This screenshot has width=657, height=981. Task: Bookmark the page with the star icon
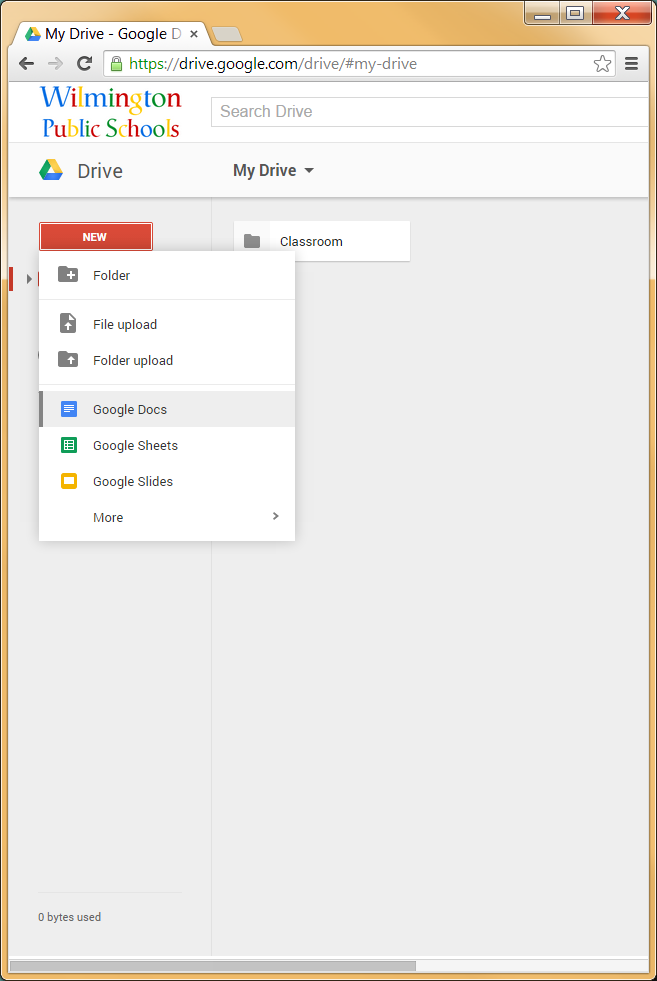(x=602, y=63)
